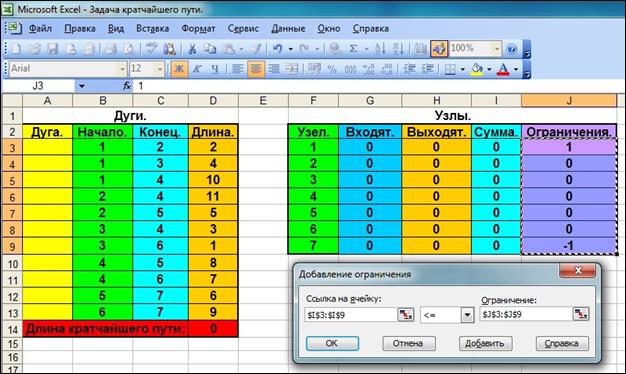Open the Файл menu

point(40,28)
